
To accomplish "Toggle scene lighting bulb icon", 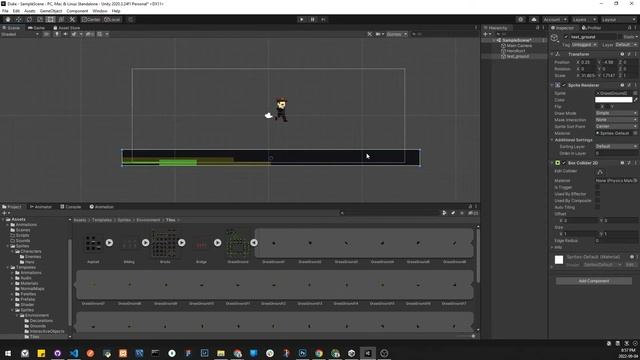I will [x=57, y=34].
